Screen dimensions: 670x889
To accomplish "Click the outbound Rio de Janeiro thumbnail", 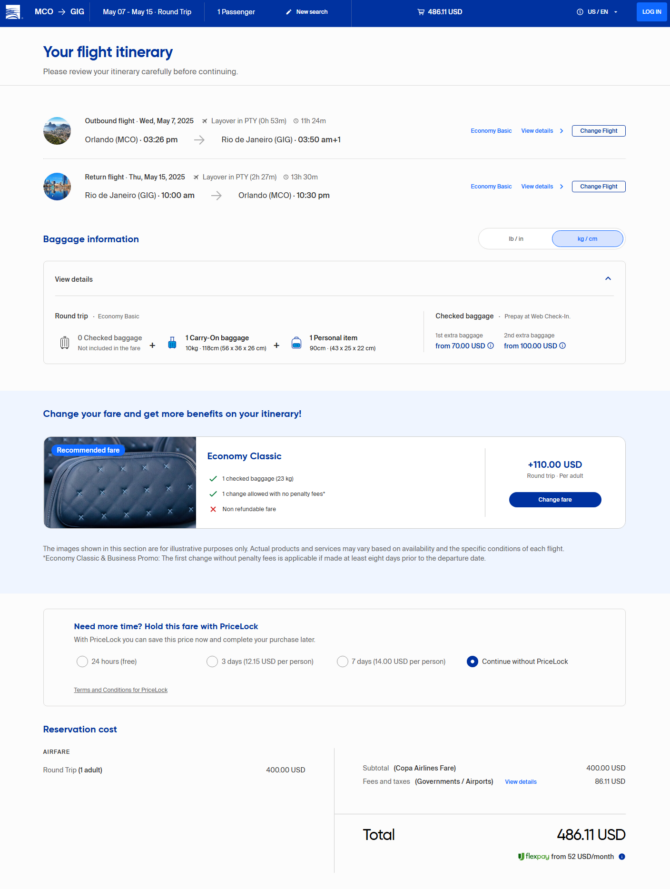I will point(57,131).
